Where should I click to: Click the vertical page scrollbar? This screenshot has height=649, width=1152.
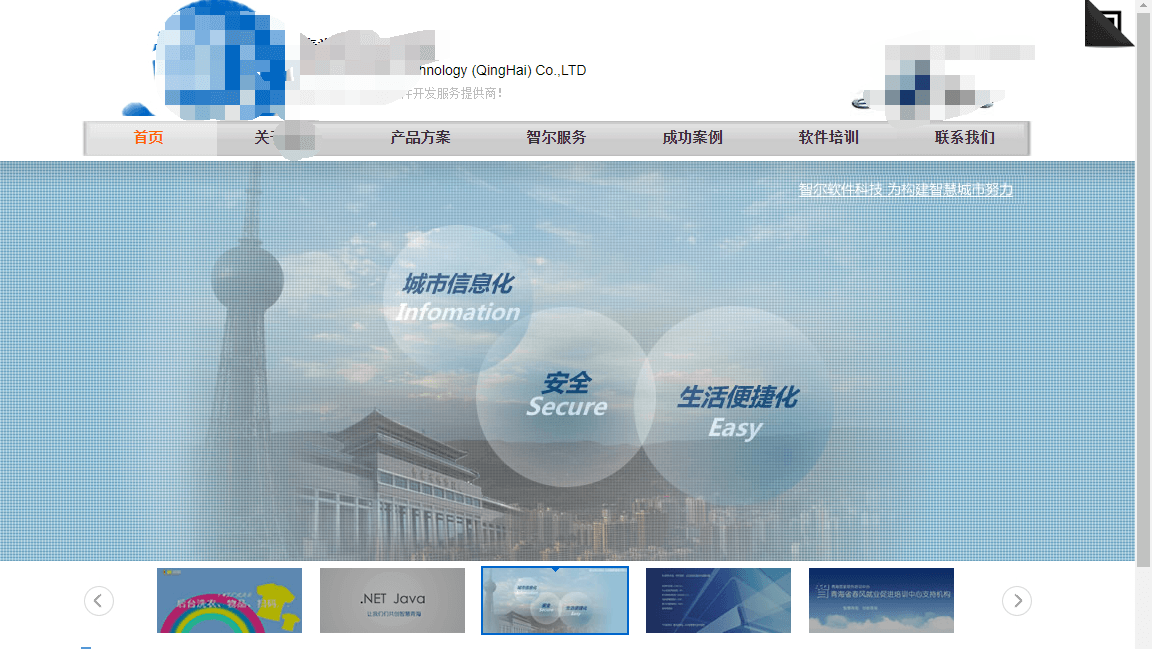pos(1143,300)
